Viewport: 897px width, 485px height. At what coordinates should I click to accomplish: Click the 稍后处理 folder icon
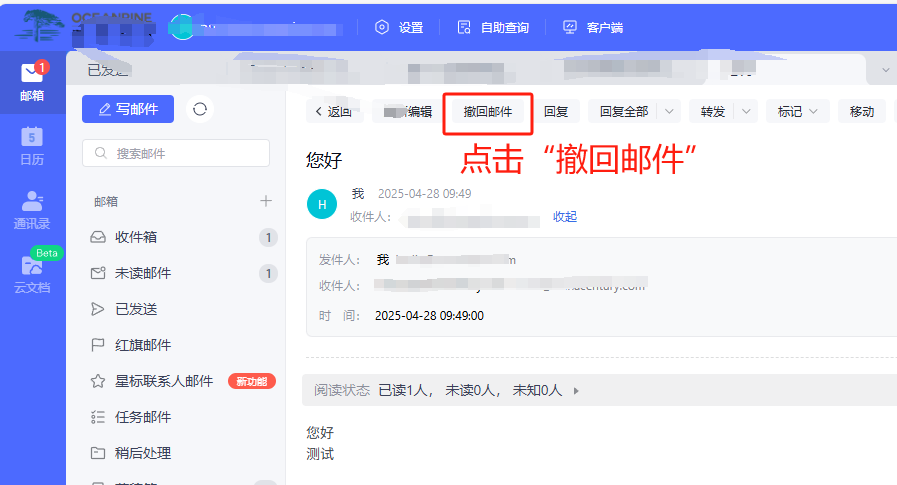pos(98,453)
